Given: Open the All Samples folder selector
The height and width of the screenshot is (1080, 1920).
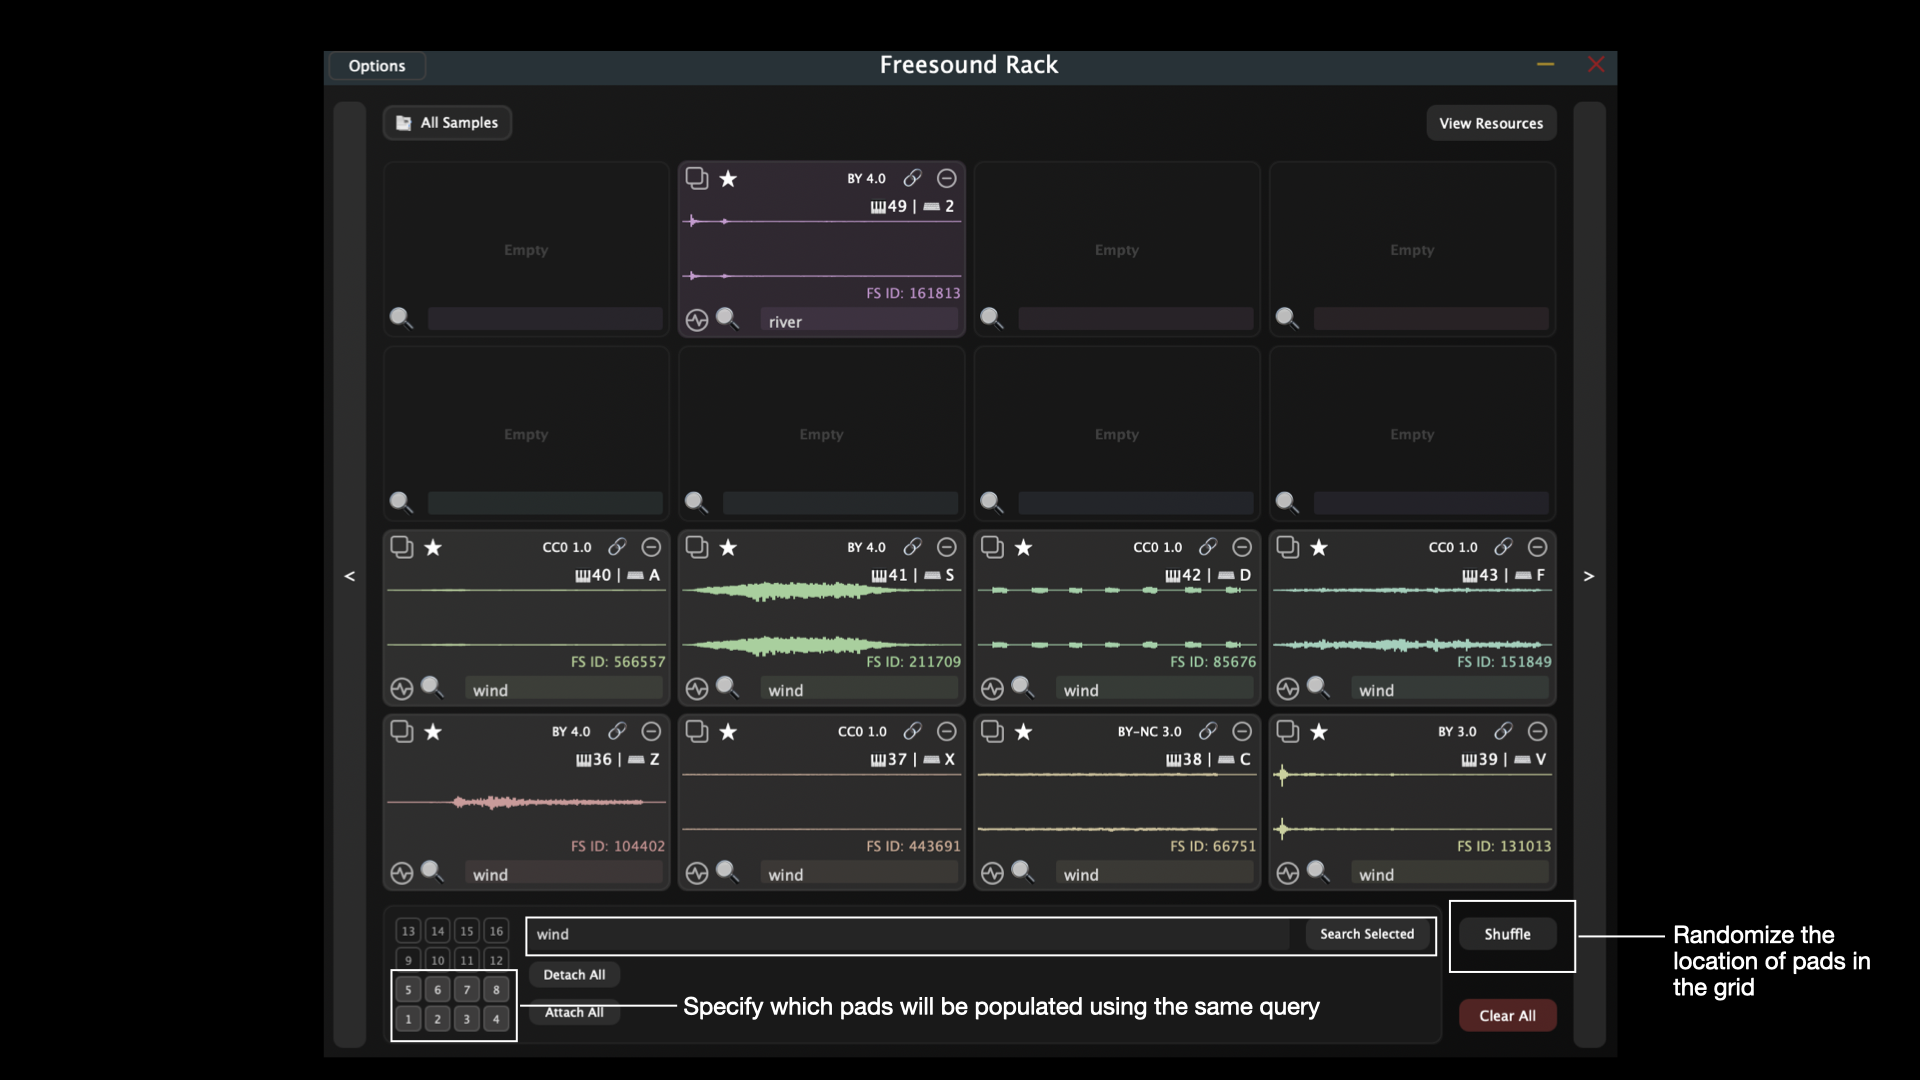Looking at the screenshot, I should tap(447, 123).
